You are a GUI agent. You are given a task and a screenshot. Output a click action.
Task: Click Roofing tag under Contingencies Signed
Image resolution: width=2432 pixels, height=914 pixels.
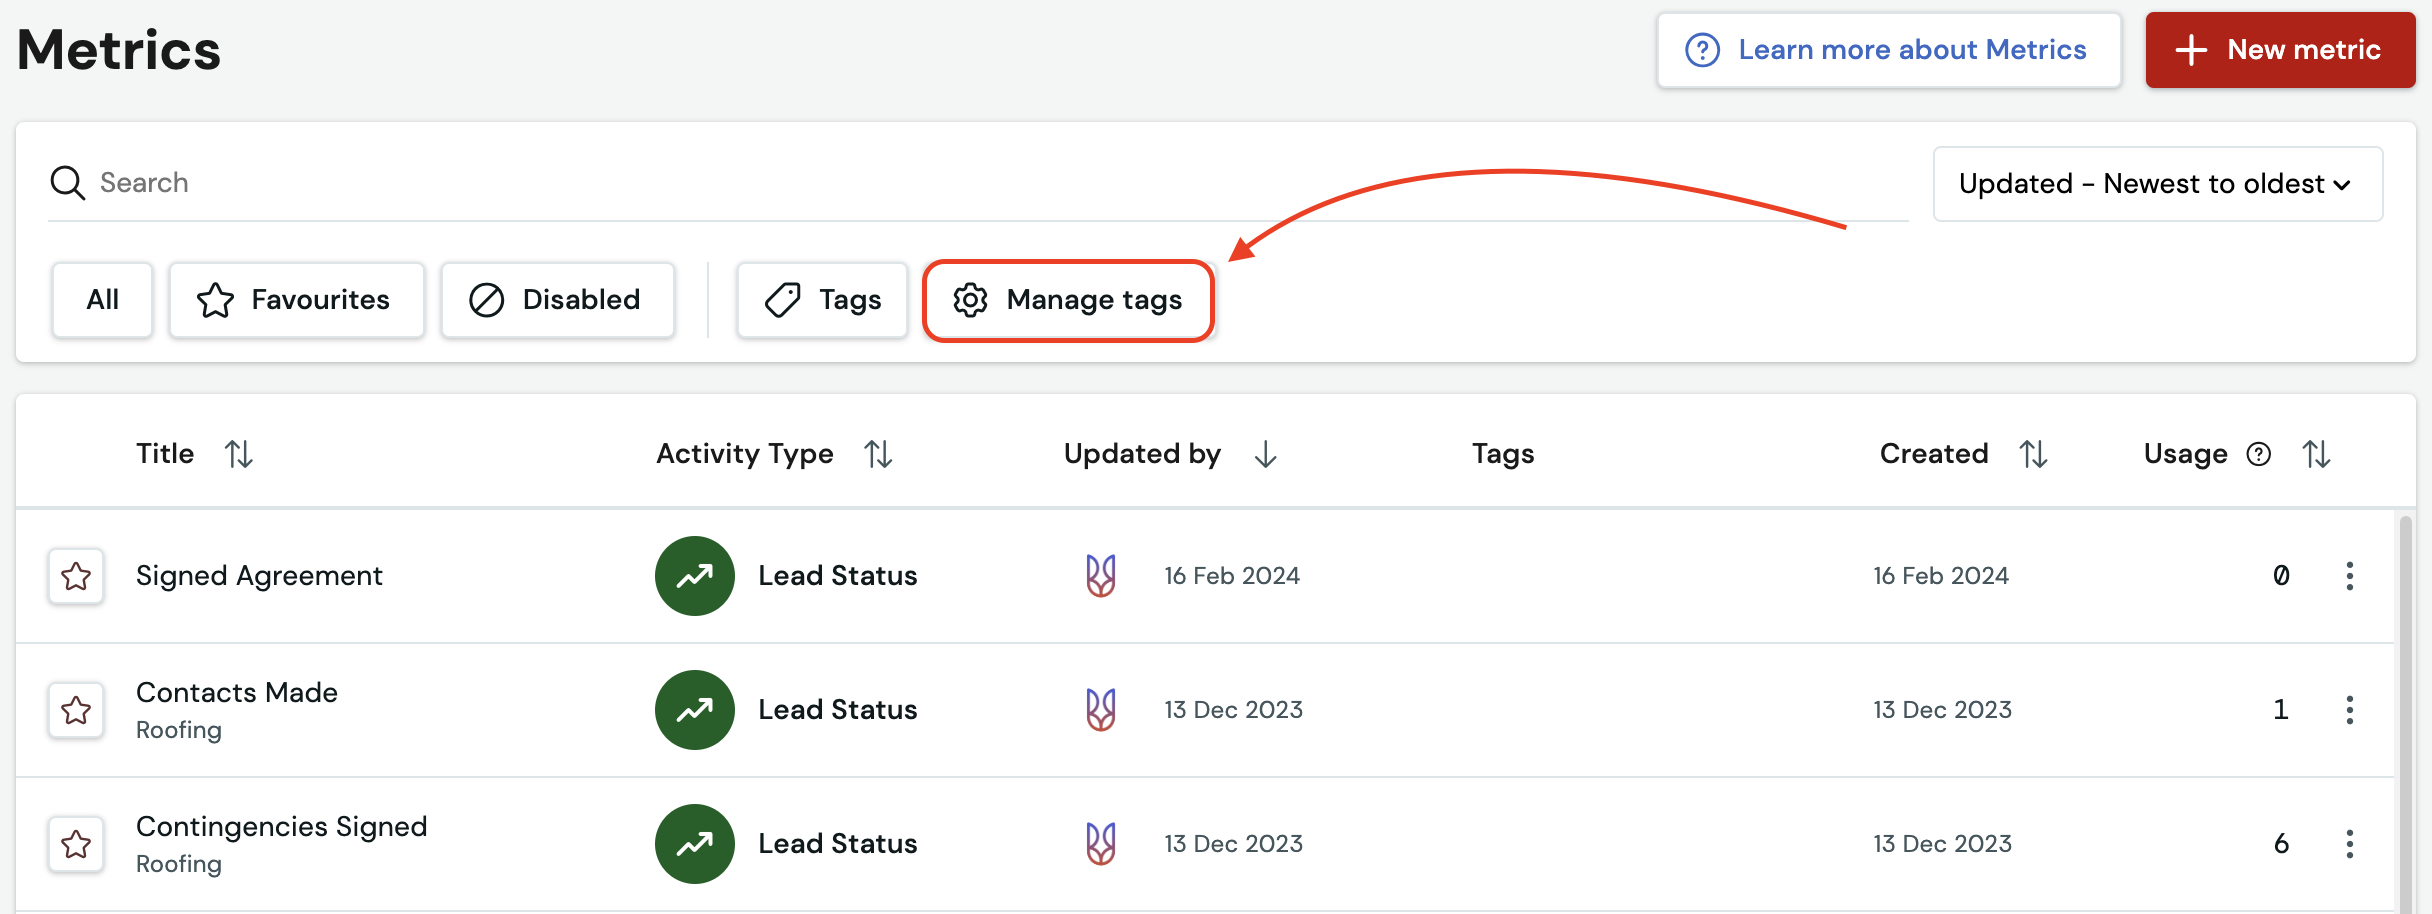coord(179,864)
